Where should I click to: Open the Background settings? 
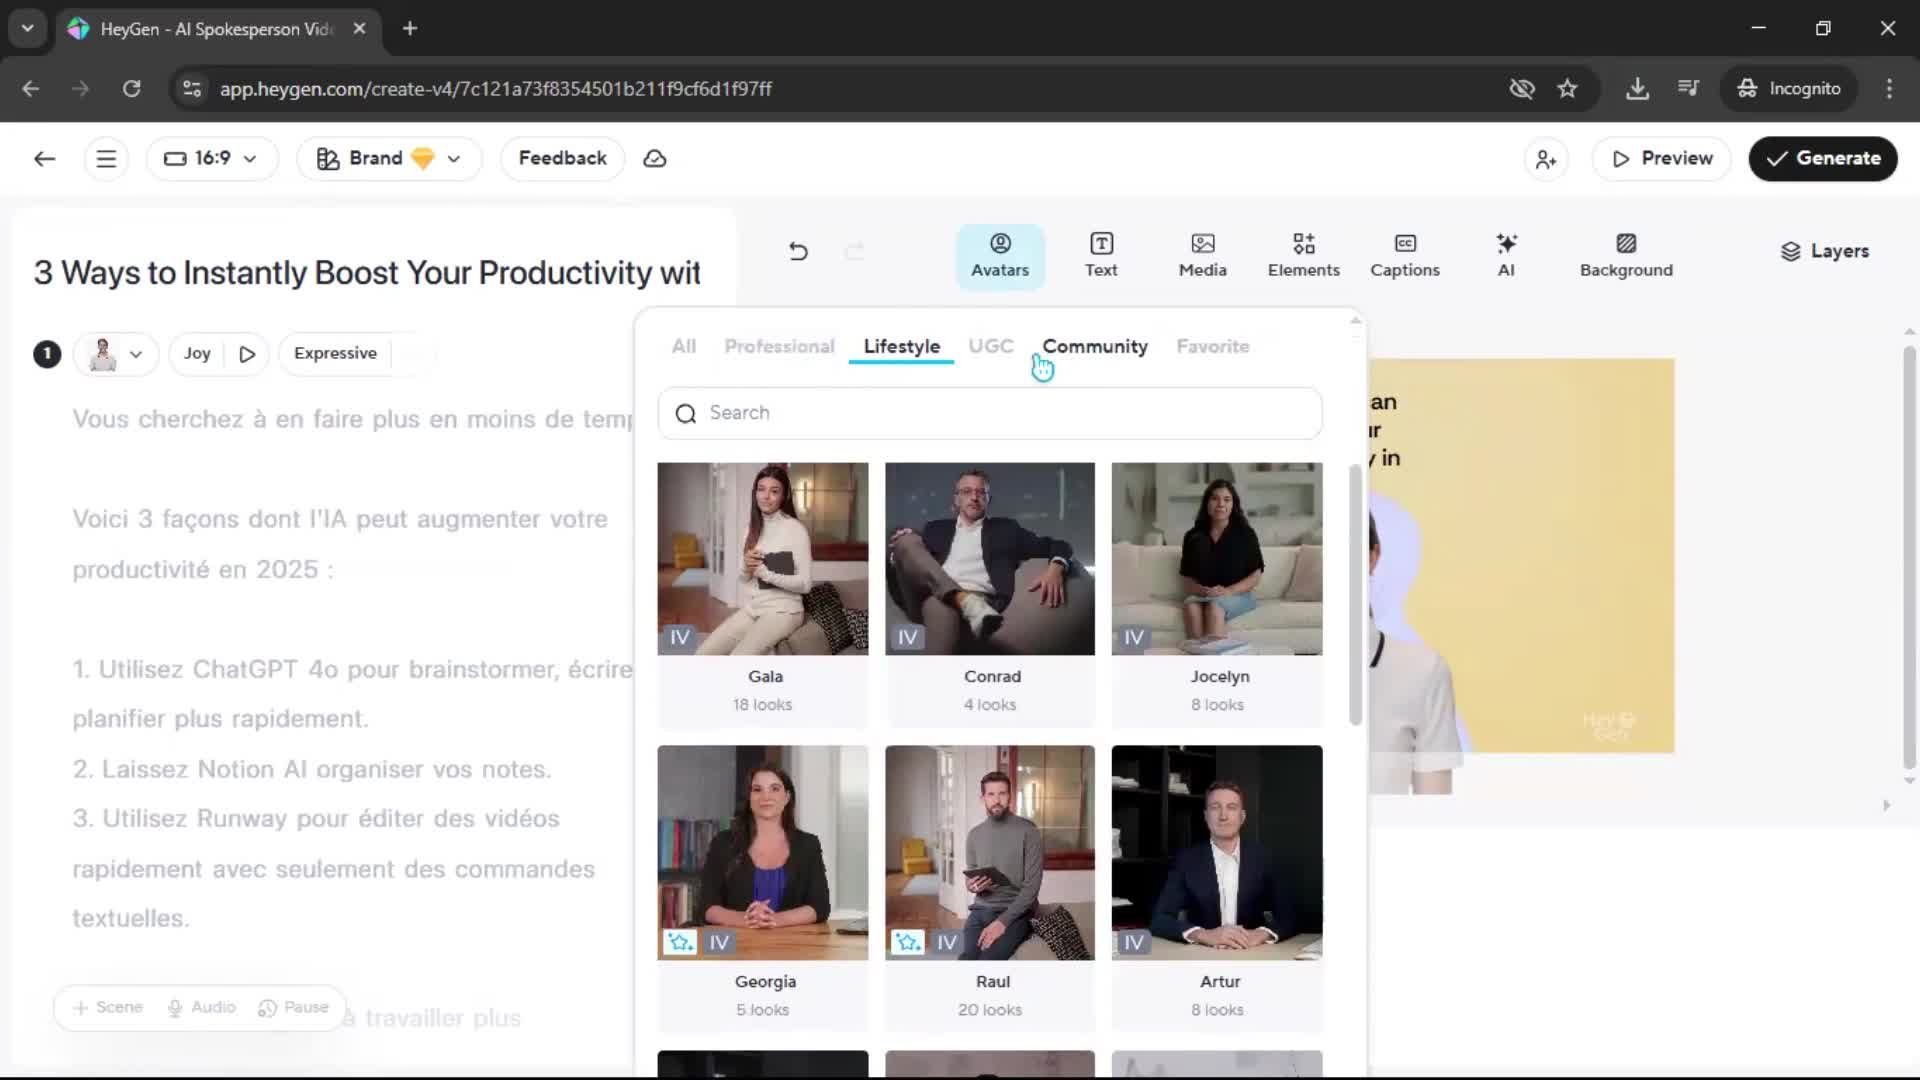point(1625,255)
